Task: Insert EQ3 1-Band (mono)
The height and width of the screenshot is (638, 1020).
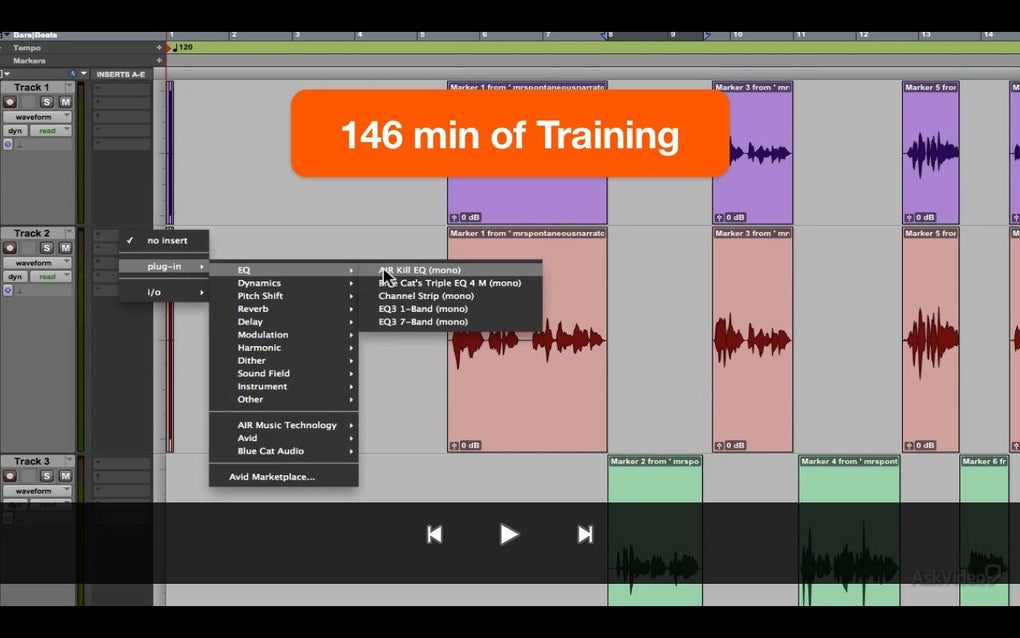Action: tap(450, 309)
